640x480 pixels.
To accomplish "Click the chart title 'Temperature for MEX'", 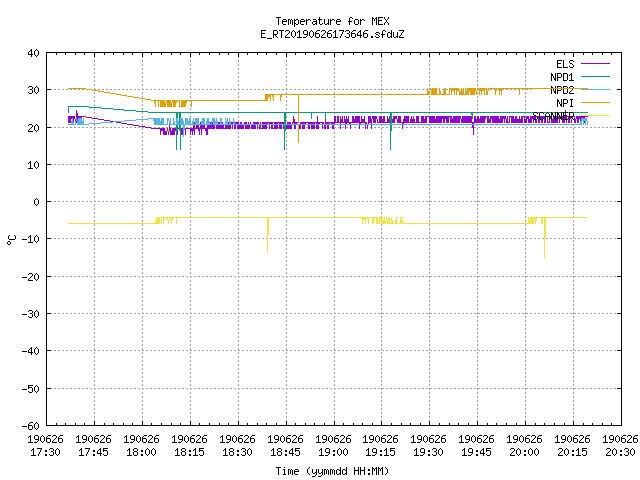I will [332, 21].
